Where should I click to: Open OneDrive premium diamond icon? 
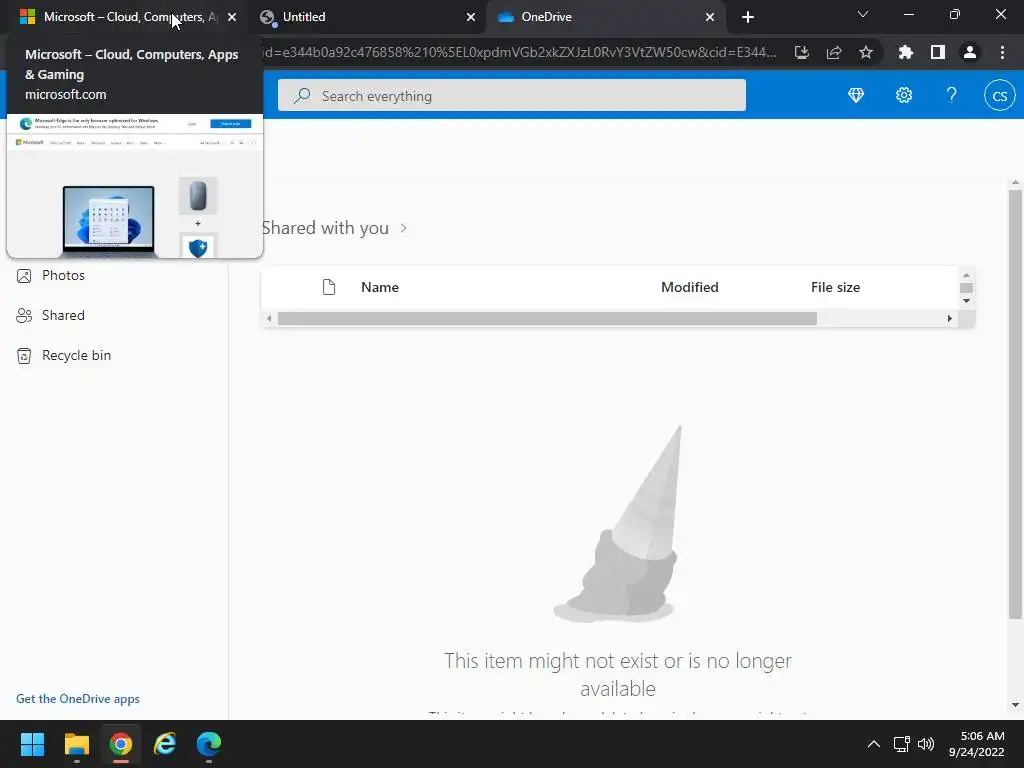click(856, 95)
